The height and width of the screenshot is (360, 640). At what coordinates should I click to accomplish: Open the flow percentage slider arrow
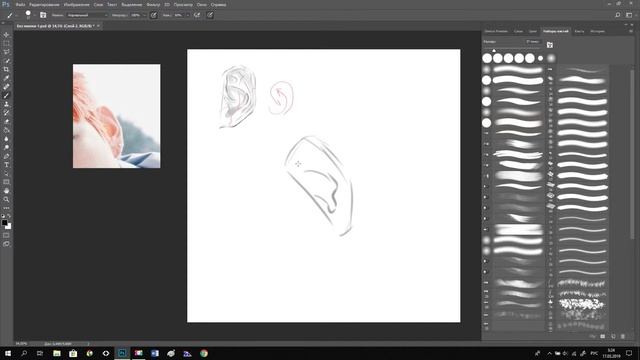188,15
